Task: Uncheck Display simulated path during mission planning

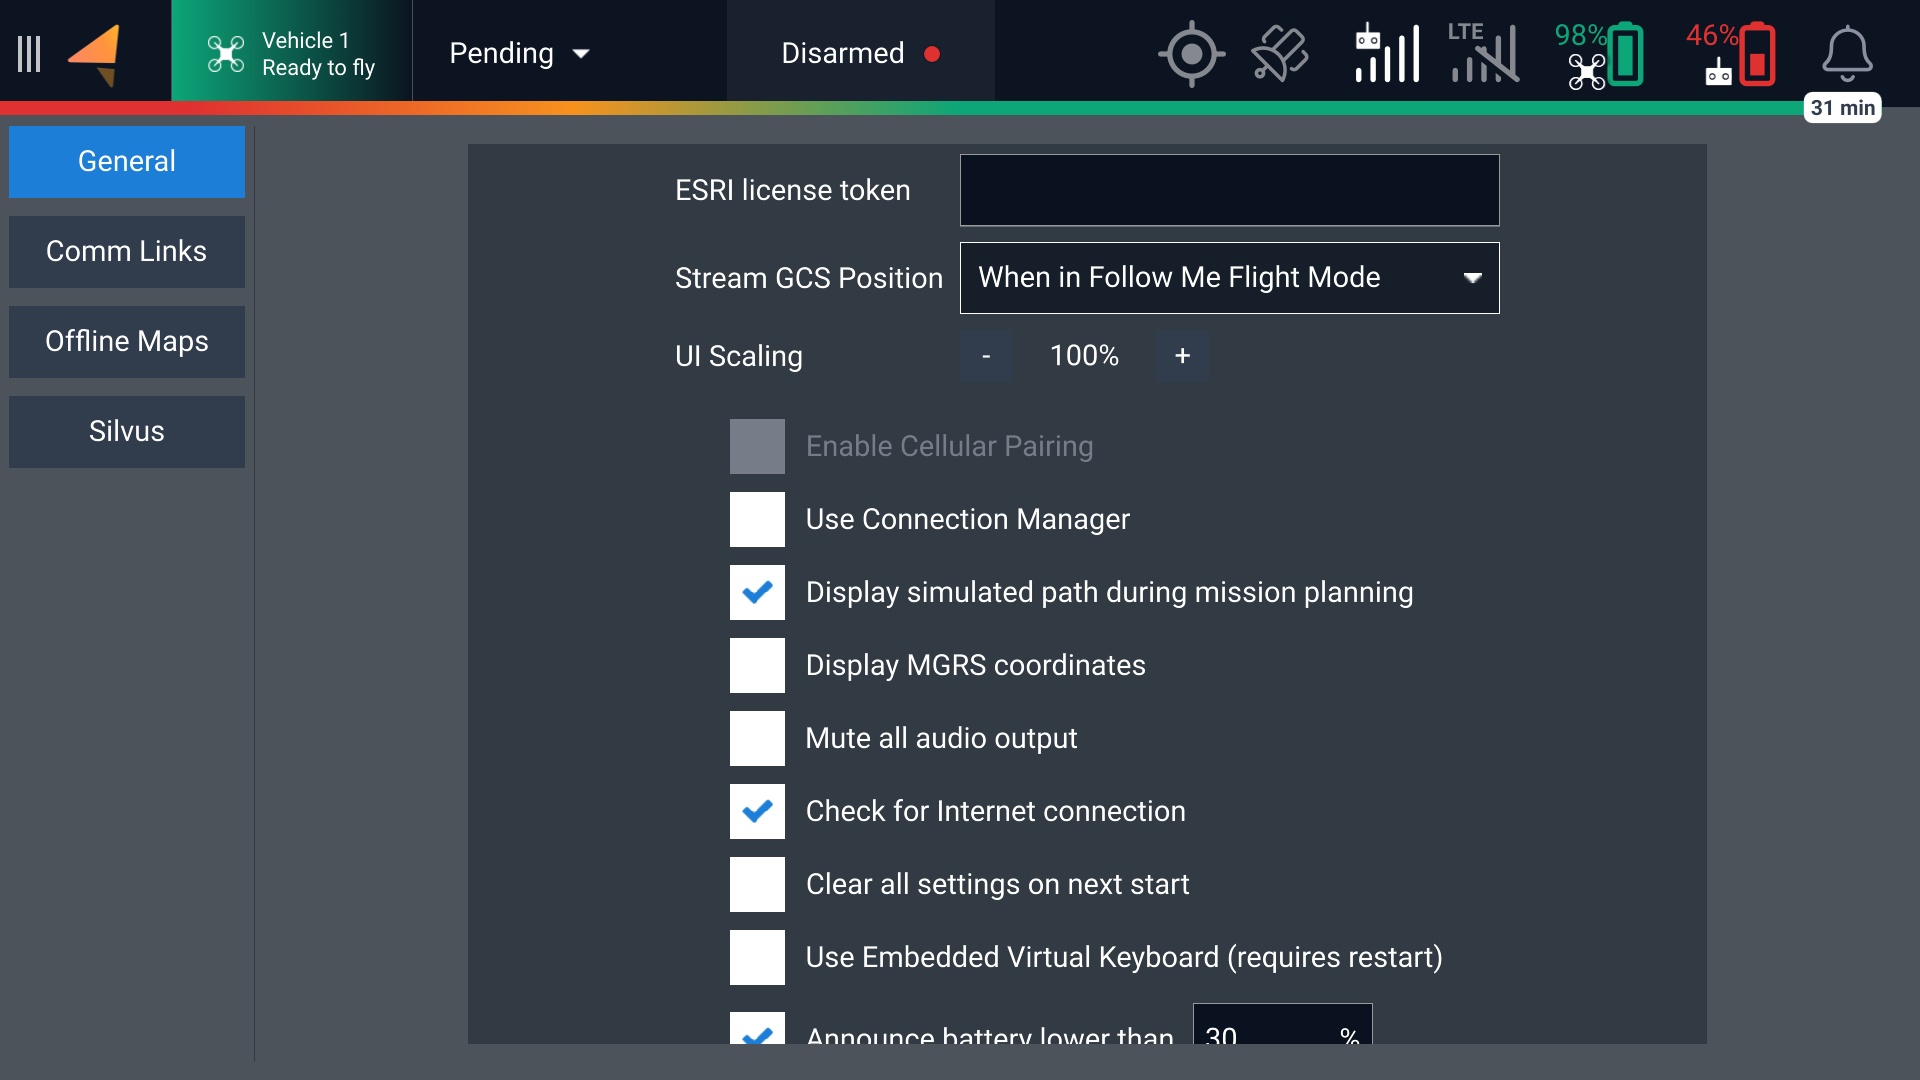Action: [757, 592]
